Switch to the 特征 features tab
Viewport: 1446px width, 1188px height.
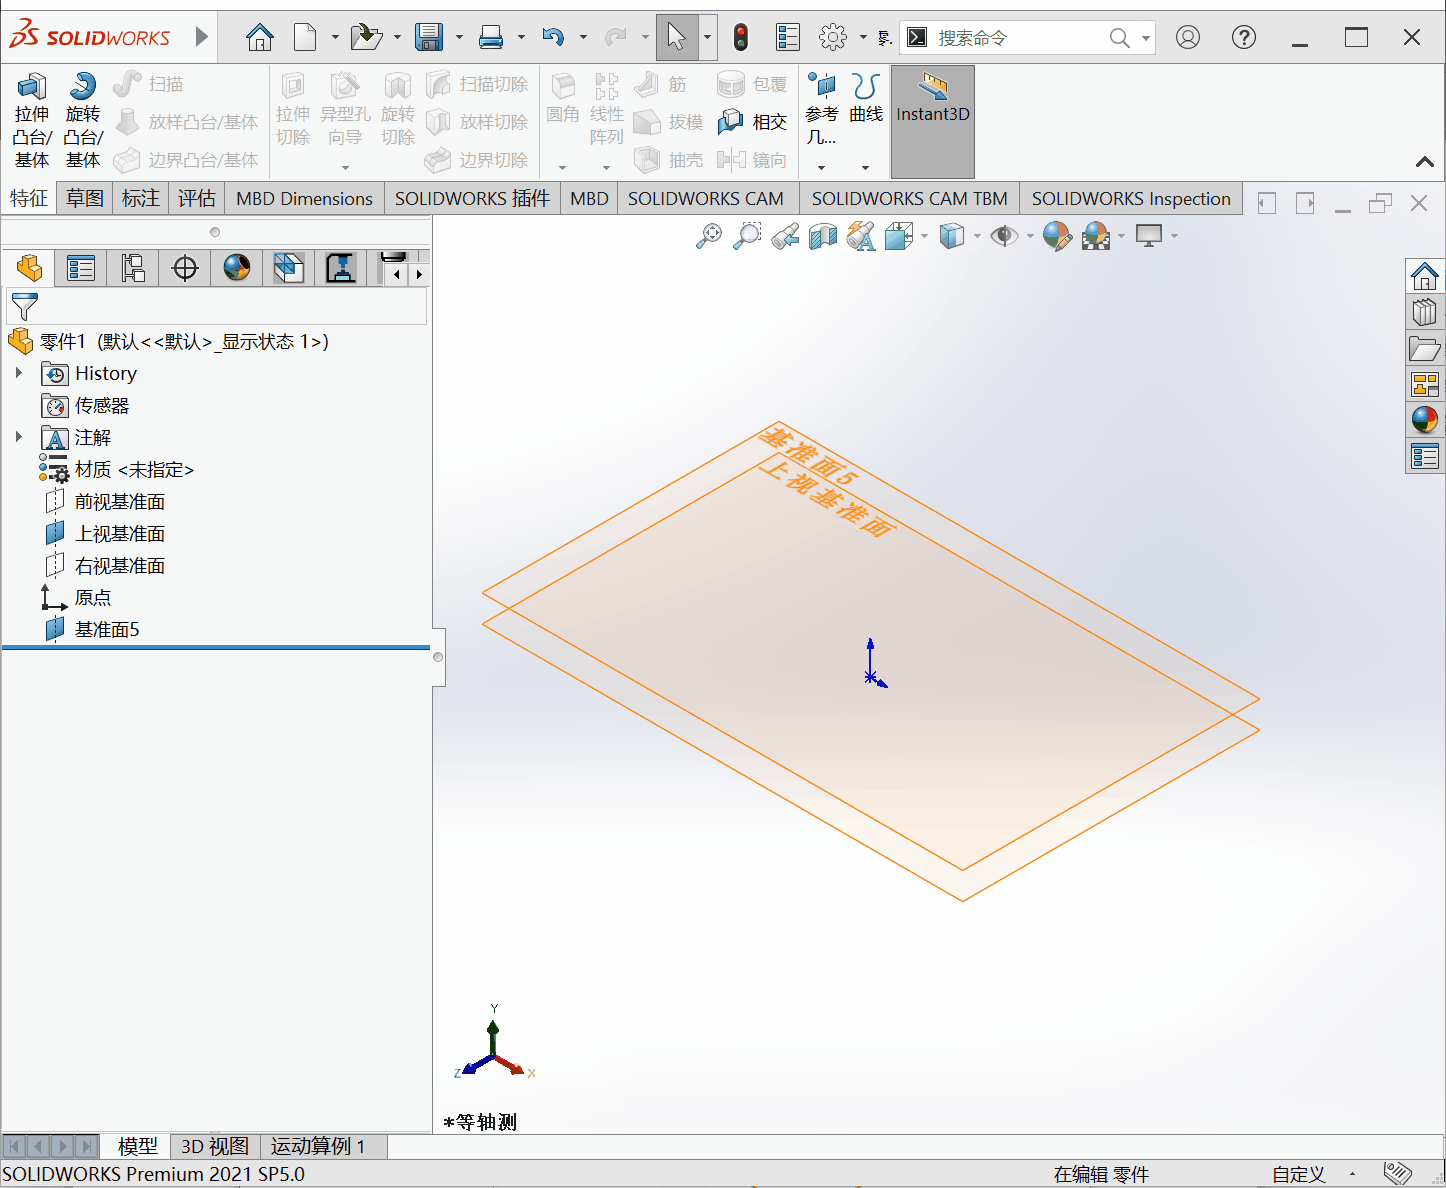[29, 198]
